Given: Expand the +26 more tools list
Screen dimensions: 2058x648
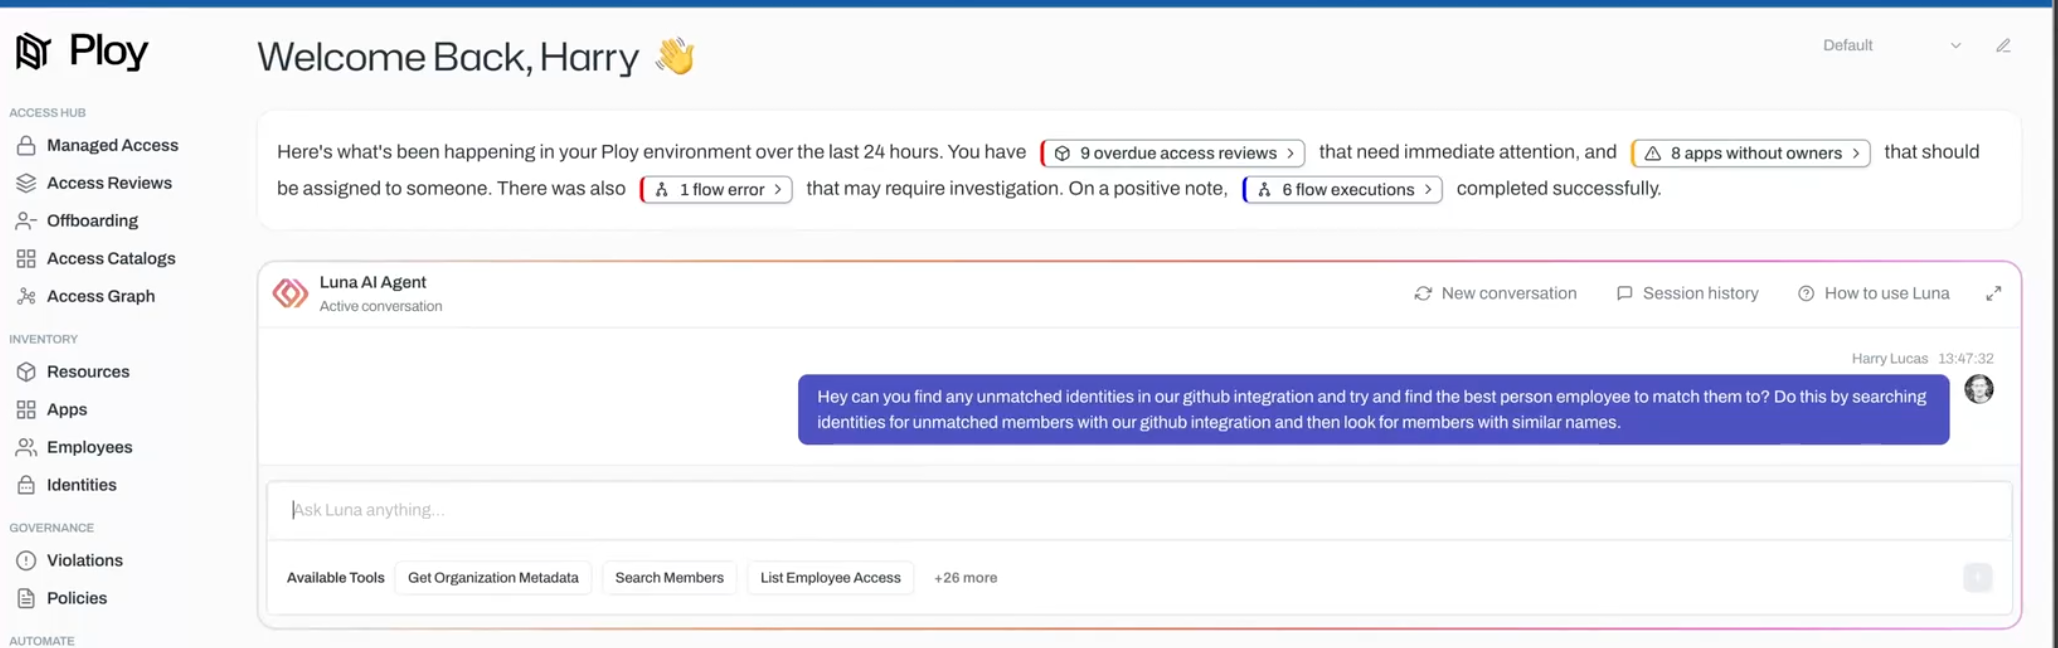Looking at the screenshot, I should pyautogui.click(x=965, y=578).
